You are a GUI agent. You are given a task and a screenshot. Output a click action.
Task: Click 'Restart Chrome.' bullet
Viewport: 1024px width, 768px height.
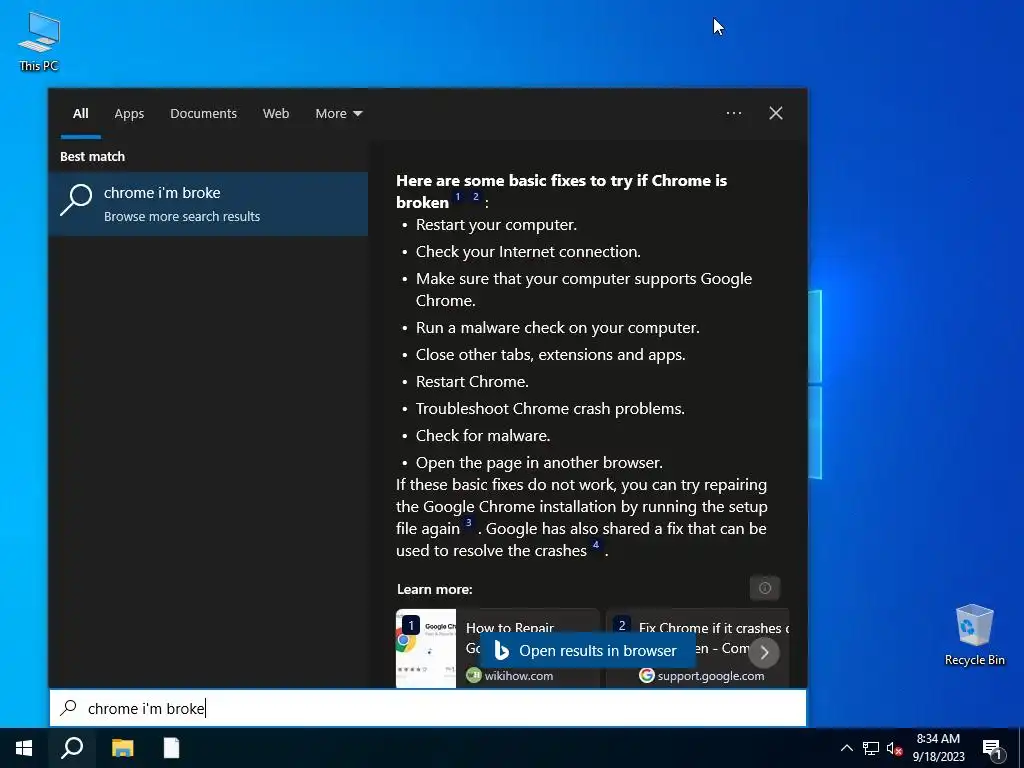[x=472, y=381]
